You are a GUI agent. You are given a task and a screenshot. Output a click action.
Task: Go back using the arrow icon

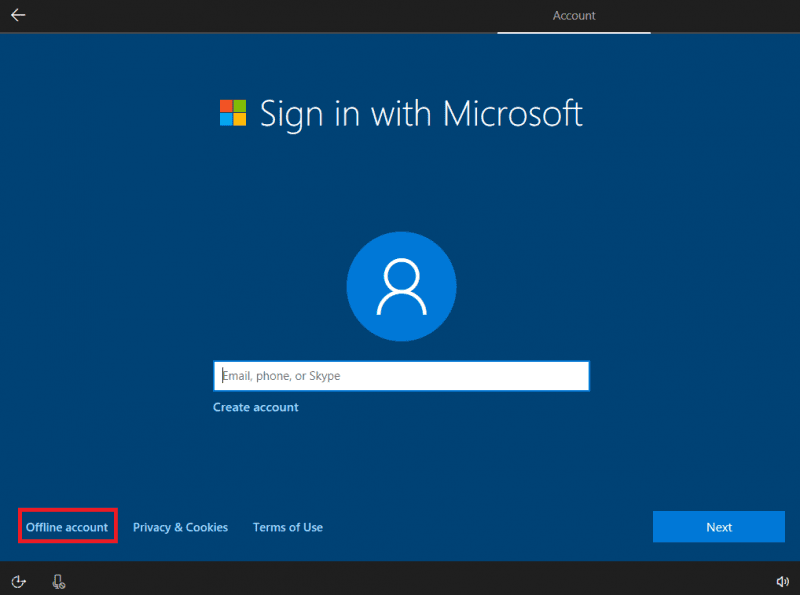(18, 15)
